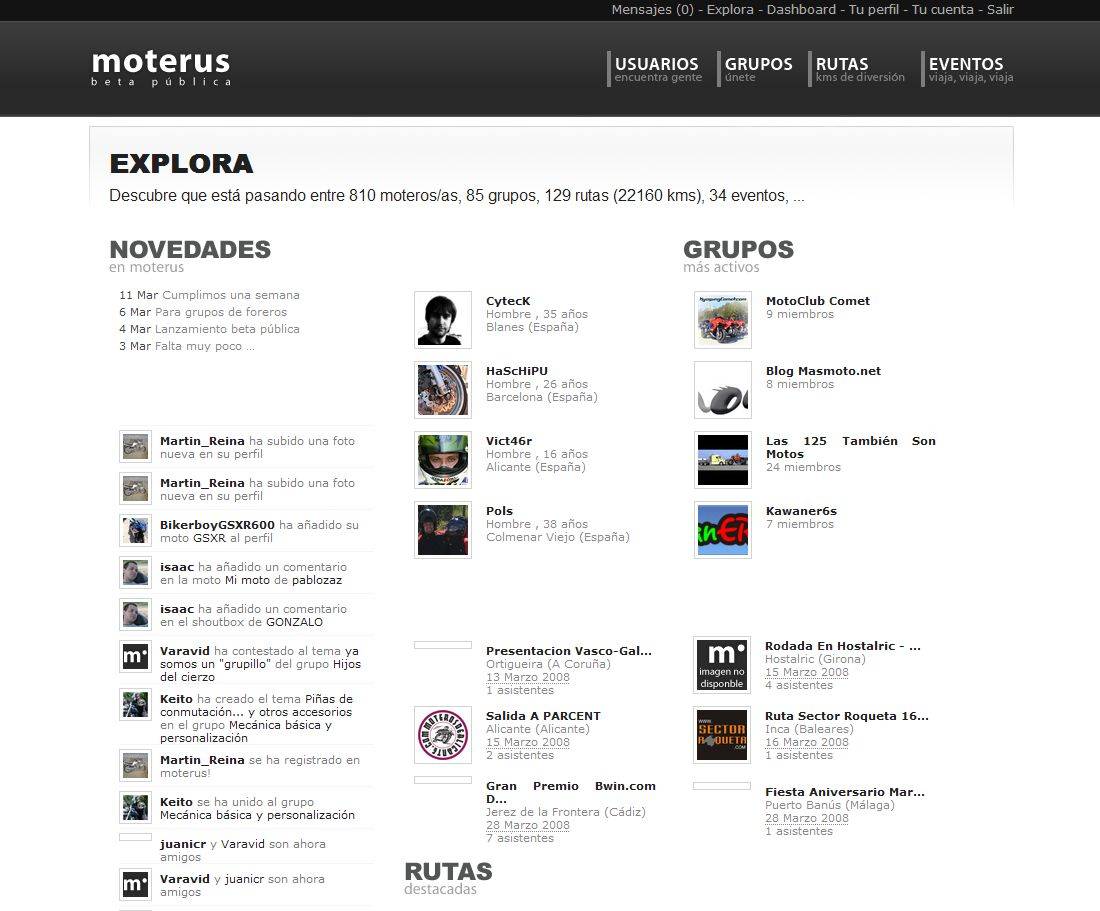Click the Salida A PARCENT event logo
The width and height of the screenshot is (1100, 911).
tap(443, 735)
